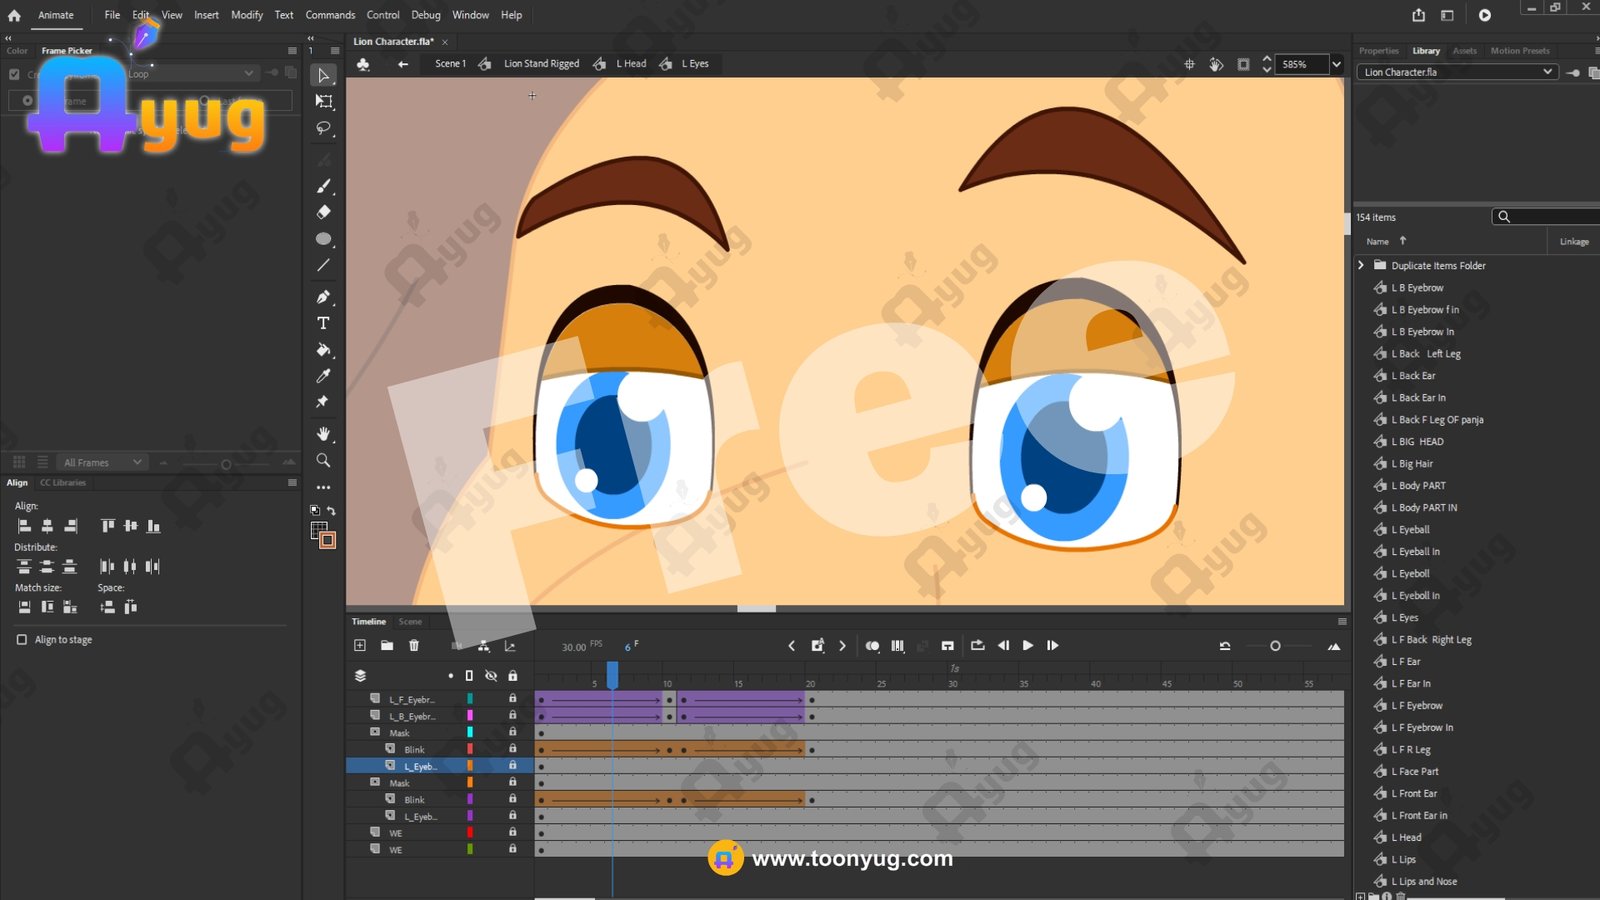Click the stroke color swatch
The height and width of the screenshot is (900, 1600).
click(318, 529)
